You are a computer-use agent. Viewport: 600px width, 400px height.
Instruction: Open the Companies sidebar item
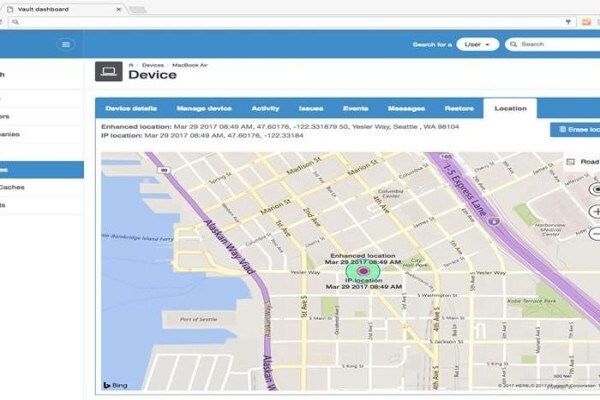coord(42,134)
